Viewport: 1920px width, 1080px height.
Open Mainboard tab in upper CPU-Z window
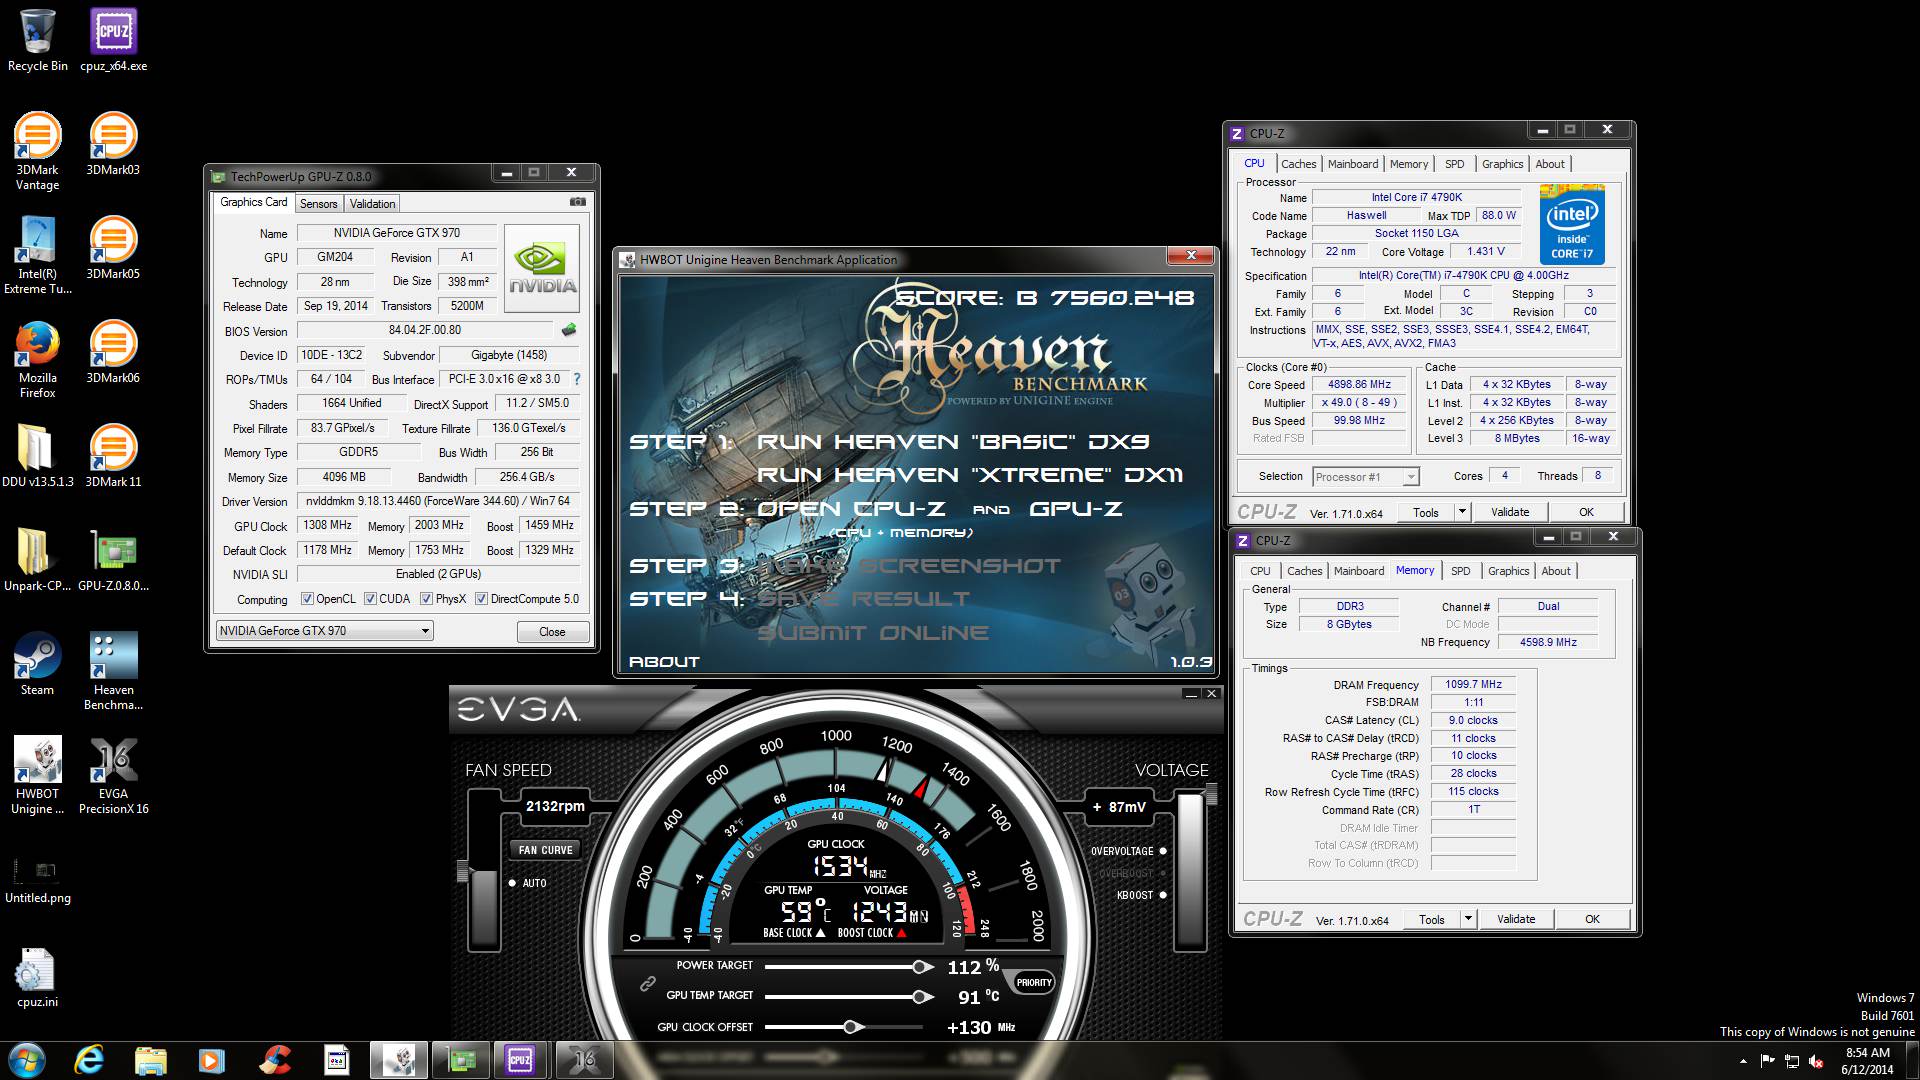click(x=1353, y=164)
